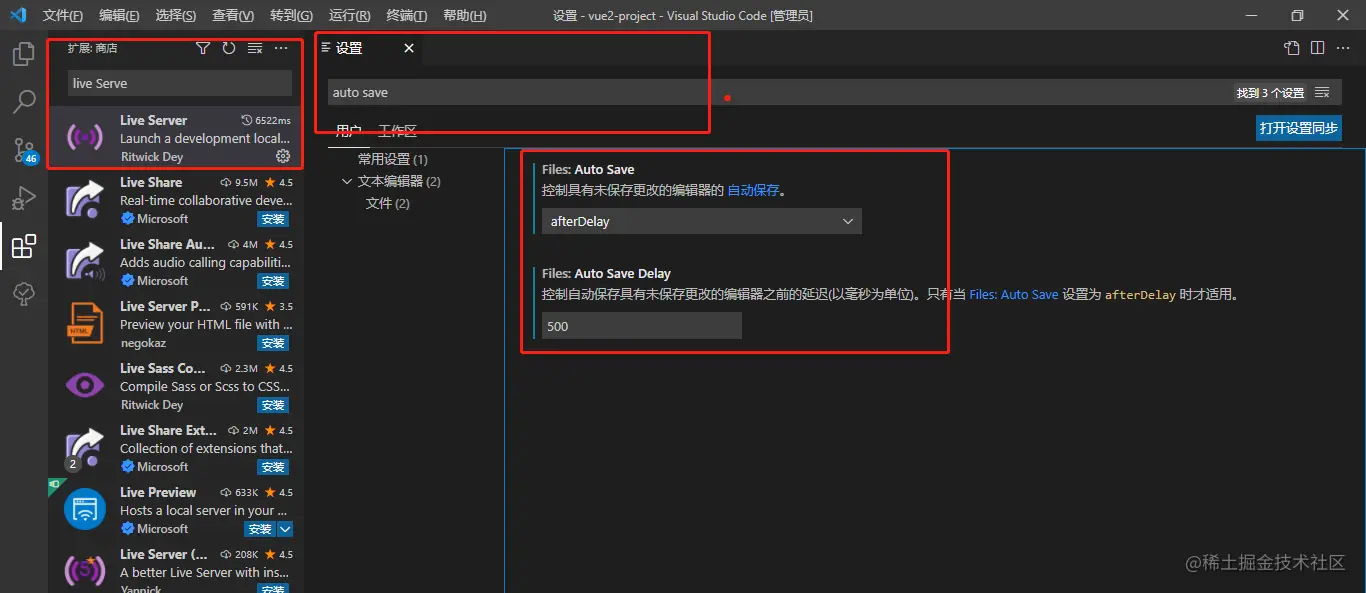The image size is (1366, 593).
Task: Click the 找到 3 个设置 results badge
Action: [1270, 93]
